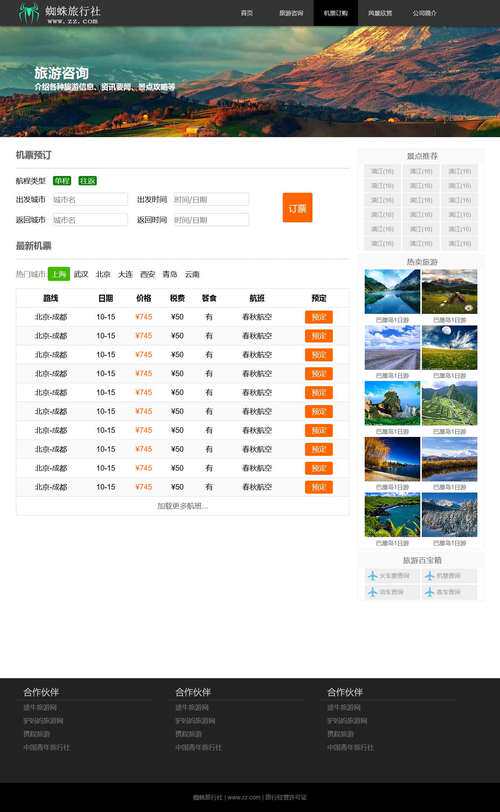Screen dimensions: 500x812
Task: Open 公司简介 navigation item
Action: coord(424,13)
